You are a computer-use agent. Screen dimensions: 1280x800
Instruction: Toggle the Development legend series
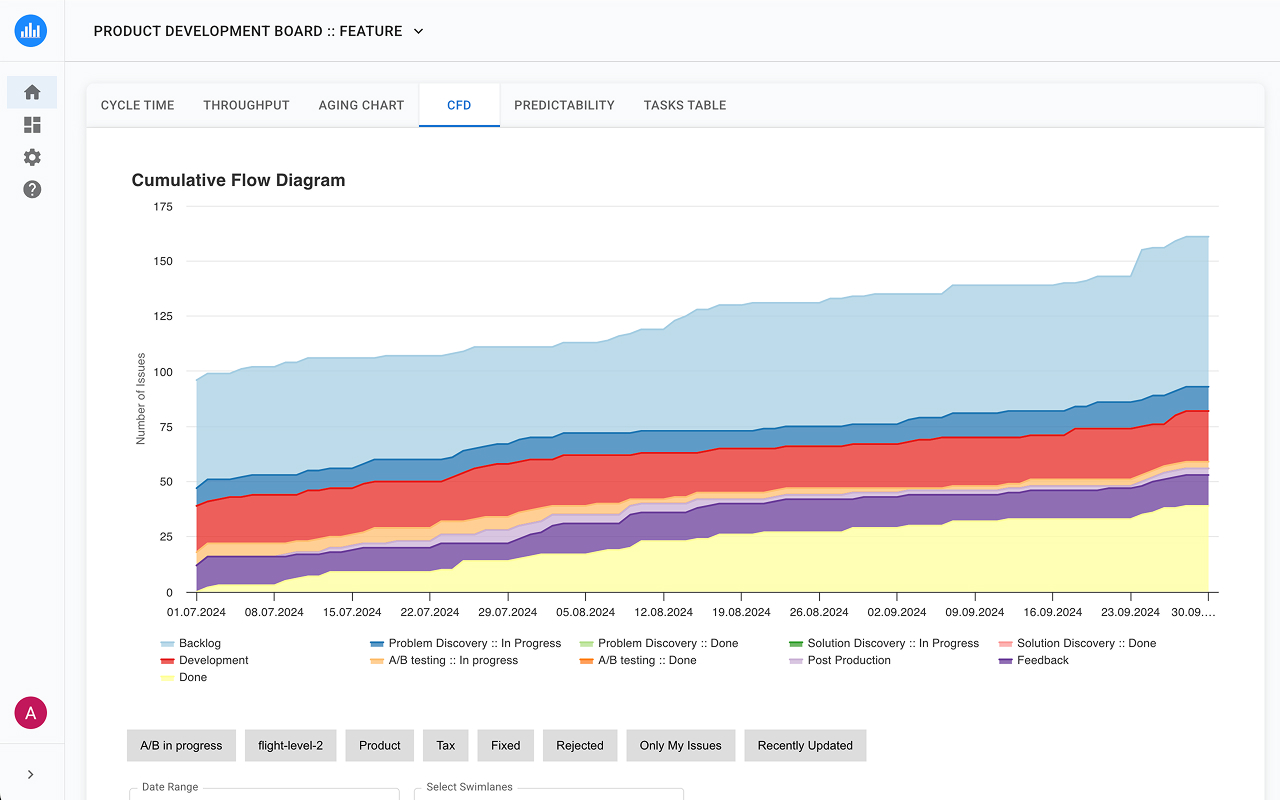[x=205, y=660]
